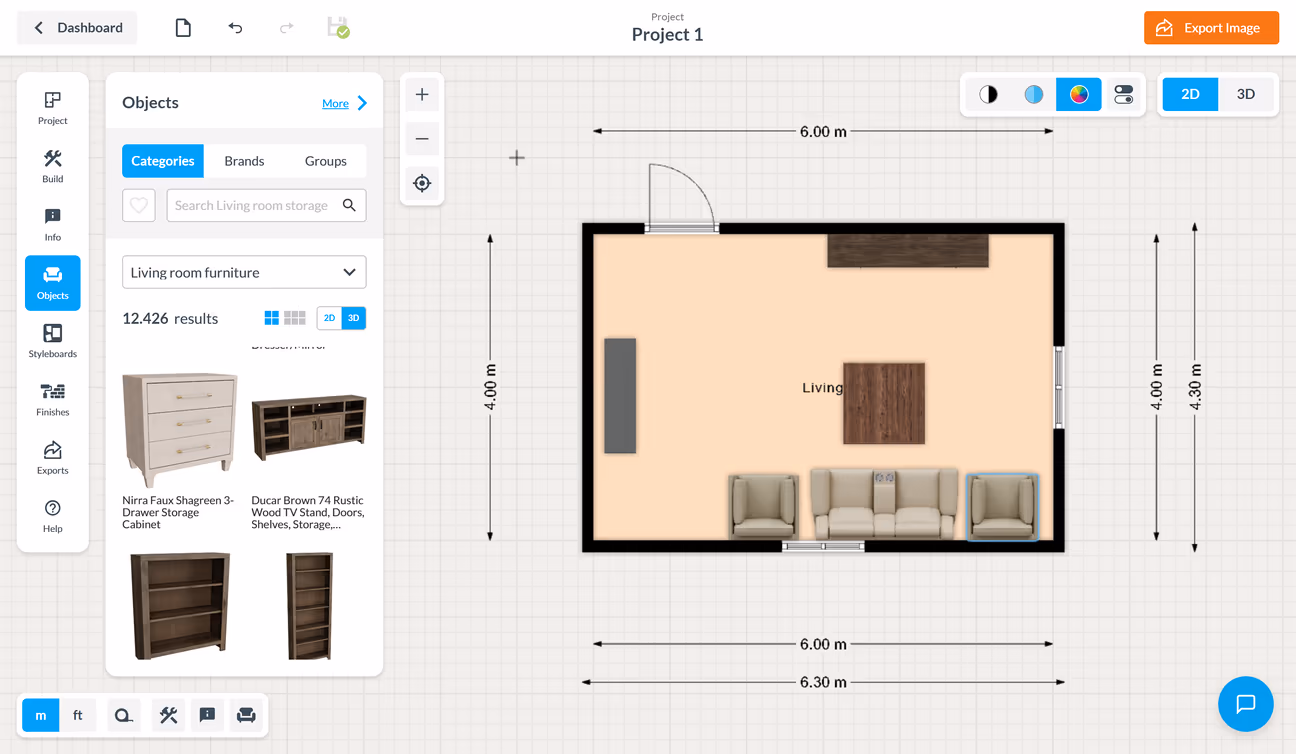
Task: Switch to small grid view of results
Action: [295, 318]
